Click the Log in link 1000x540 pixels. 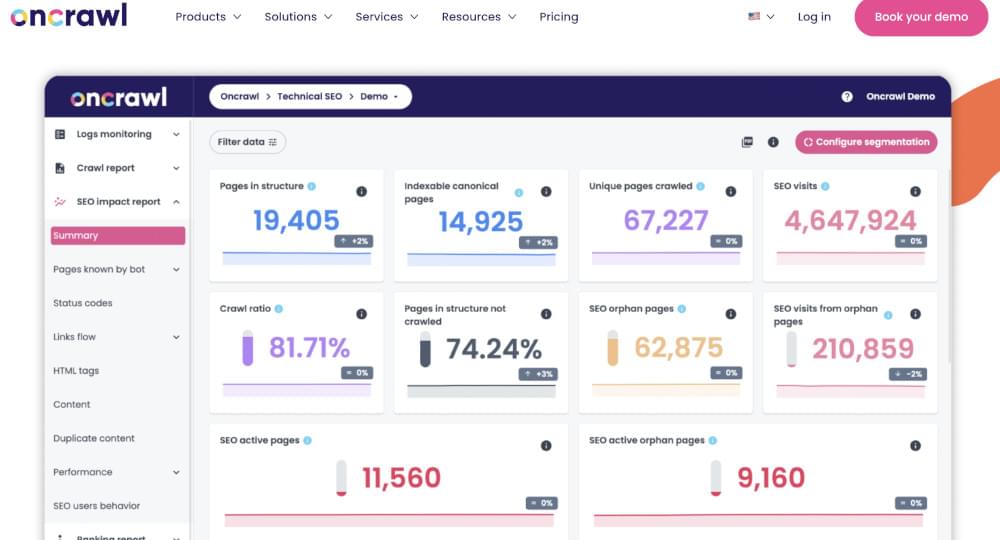click(x=814, y=17)
